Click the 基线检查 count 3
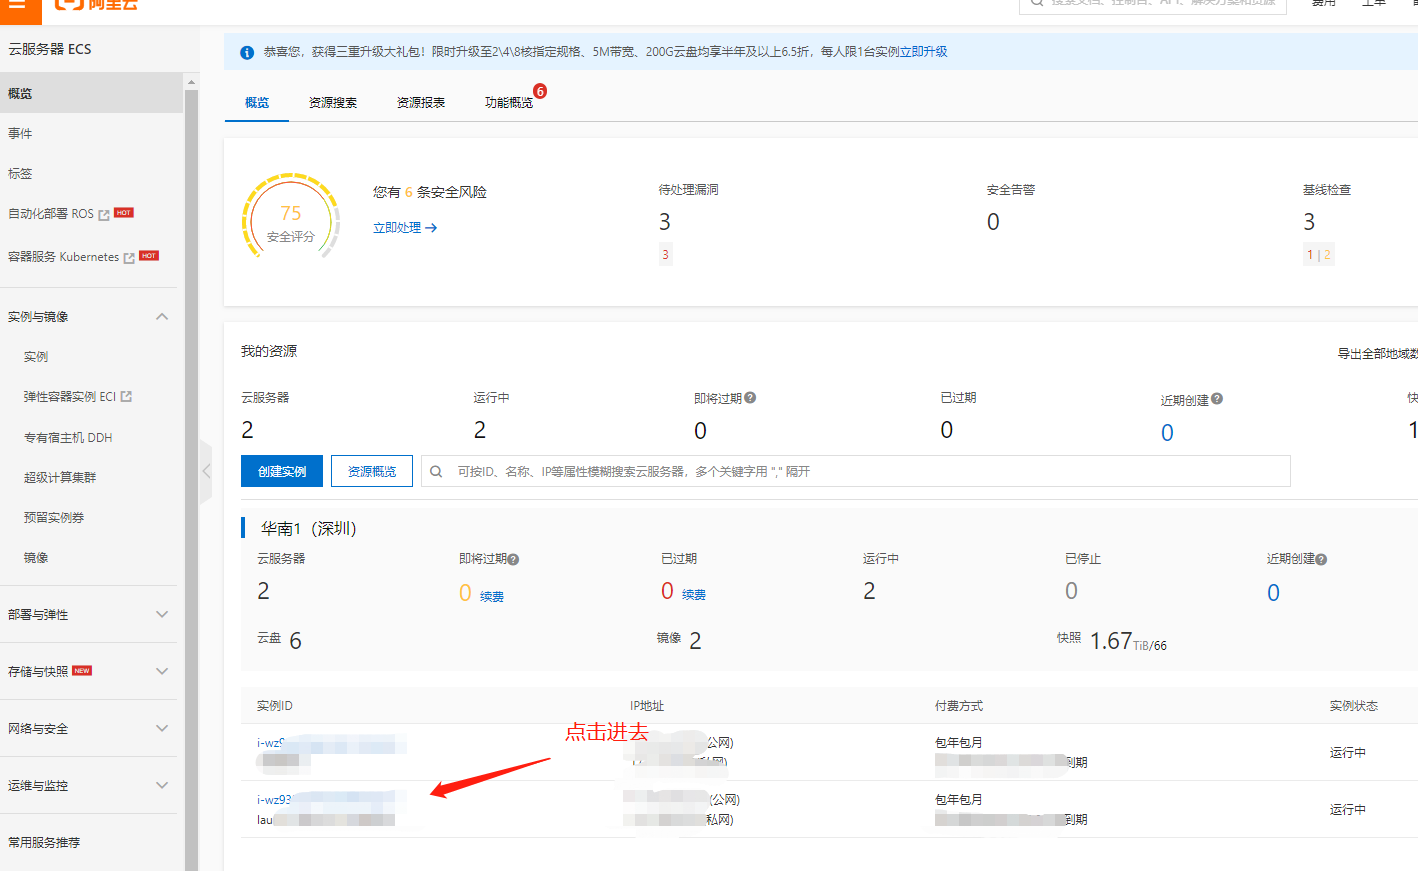This screenshot has height=871, width=1418. click(1309, 222)
